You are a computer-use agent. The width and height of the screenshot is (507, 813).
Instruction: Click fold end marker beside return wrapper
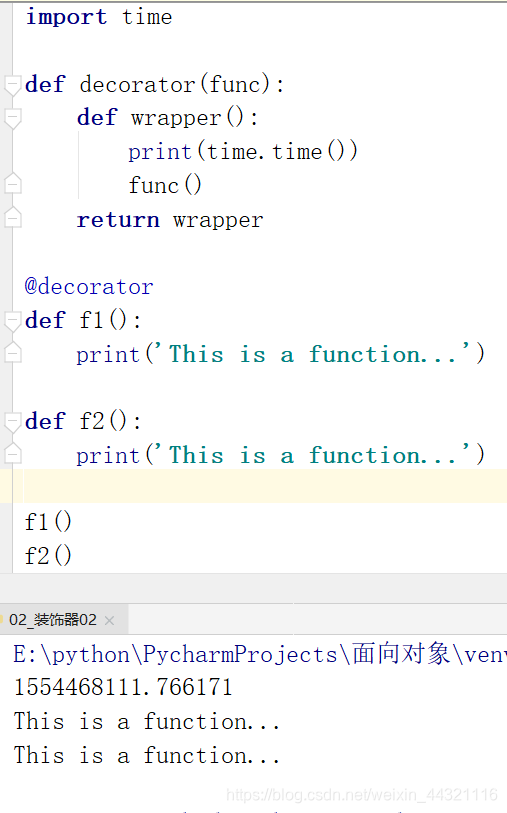coord(12,217)
